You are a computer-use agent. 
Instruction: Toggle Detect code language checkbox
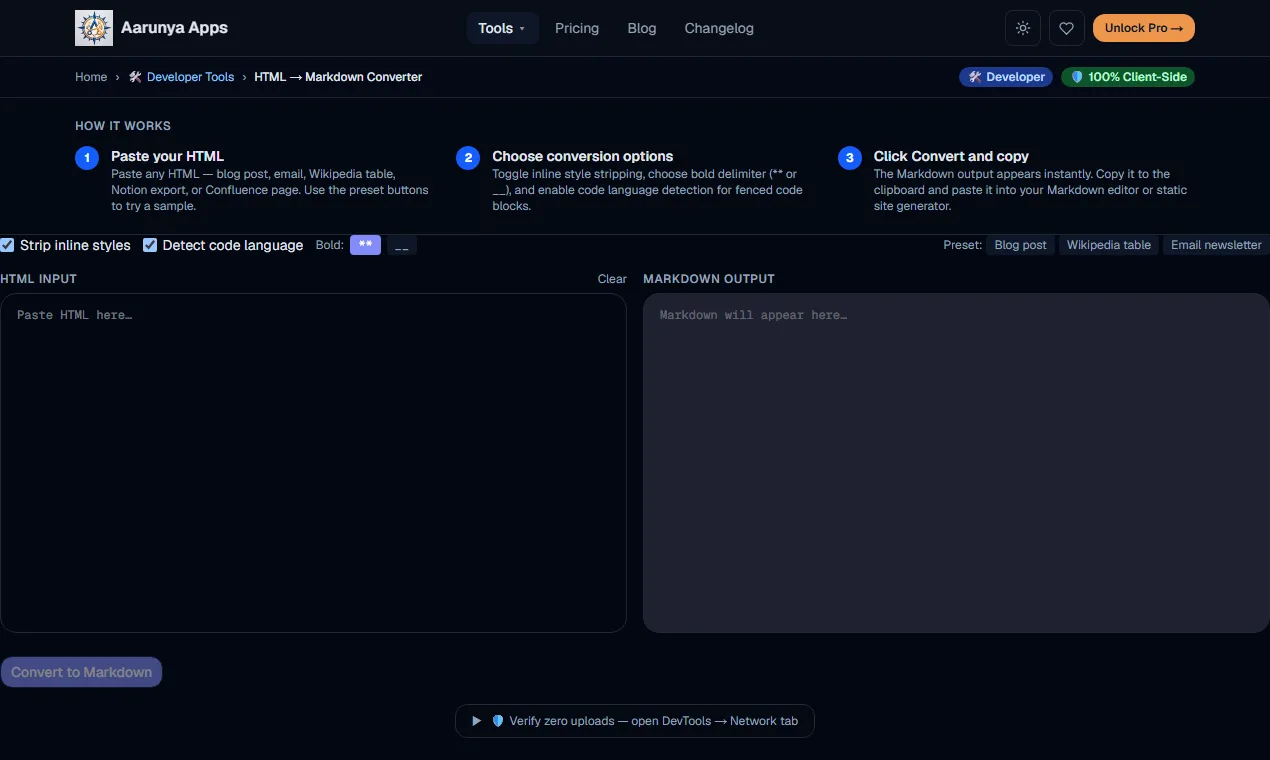pyautogui.click(x=150, y=245)
